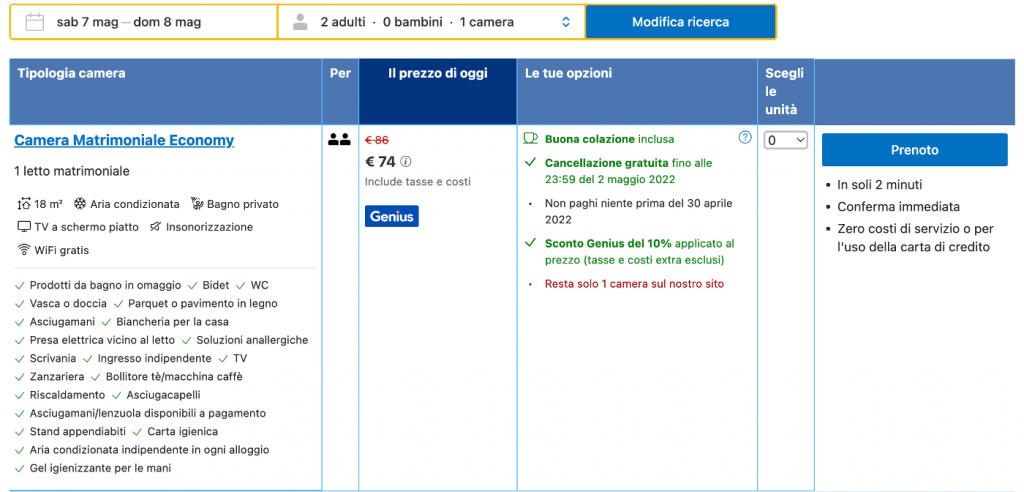Expand the guests and rooms selector
1024x492 pixels.
click(431, 22)
